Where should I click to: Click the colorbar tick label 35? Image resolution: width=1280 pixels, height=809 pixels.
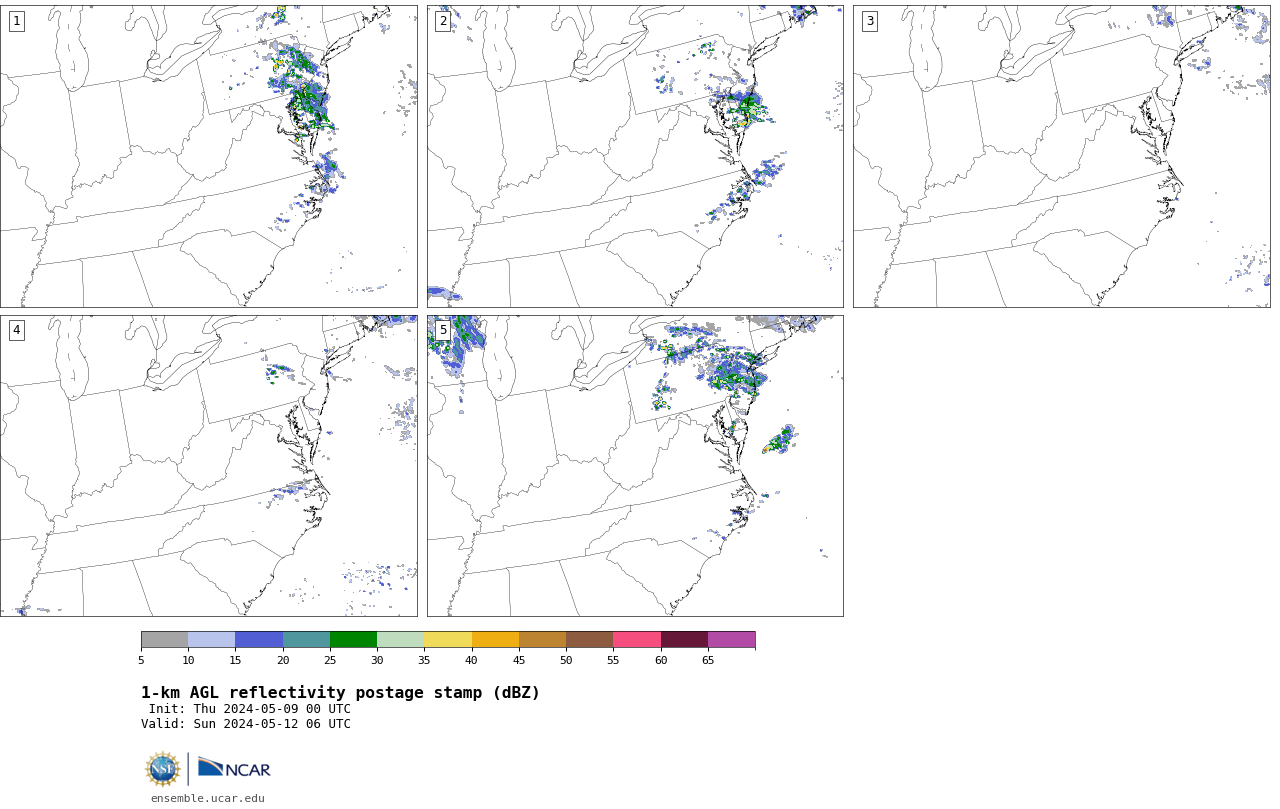tap(424, 660)
